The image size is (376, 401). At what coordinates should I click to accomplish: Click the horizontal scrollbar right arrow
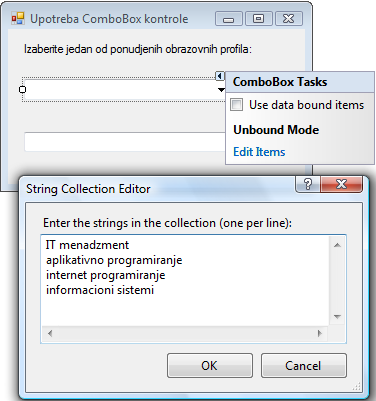[320, 333]
